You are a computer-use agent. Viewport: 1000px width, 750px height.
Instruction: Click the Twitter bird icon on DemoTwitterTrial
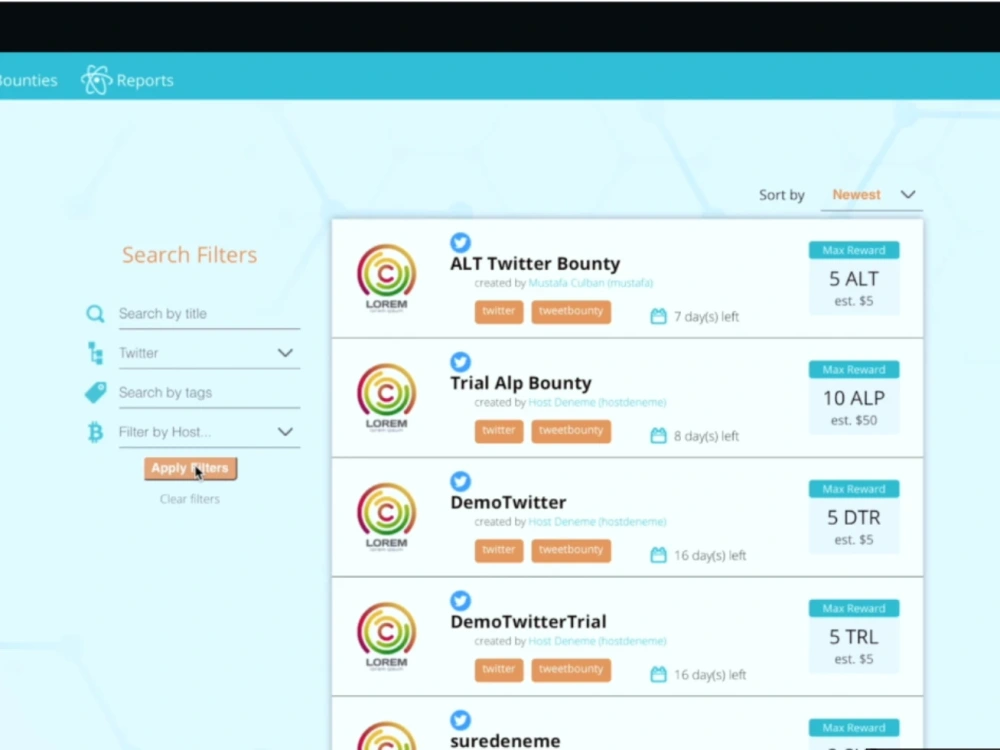[460, 600]
